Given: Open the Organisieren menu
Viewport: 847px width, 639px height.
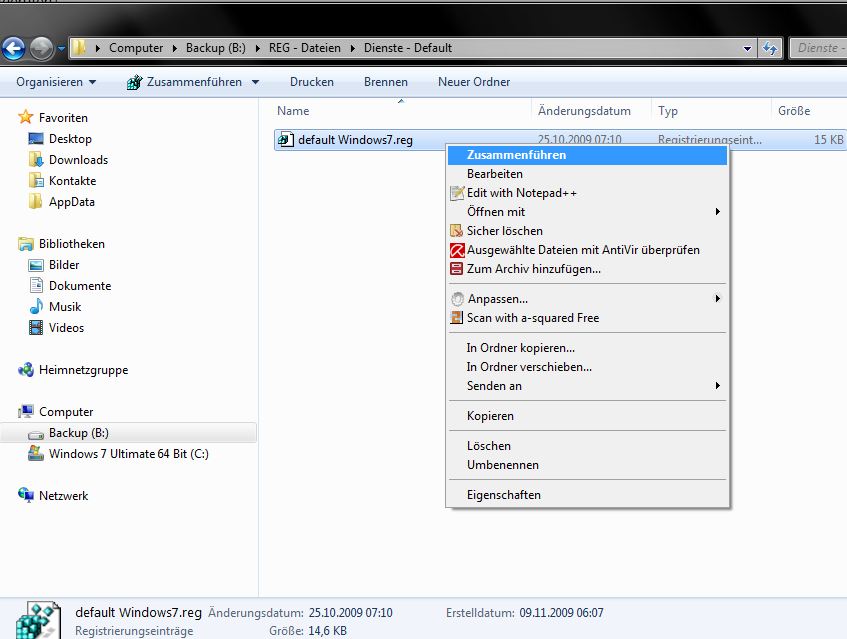Looking at the screenshot, I should (56, 82).
